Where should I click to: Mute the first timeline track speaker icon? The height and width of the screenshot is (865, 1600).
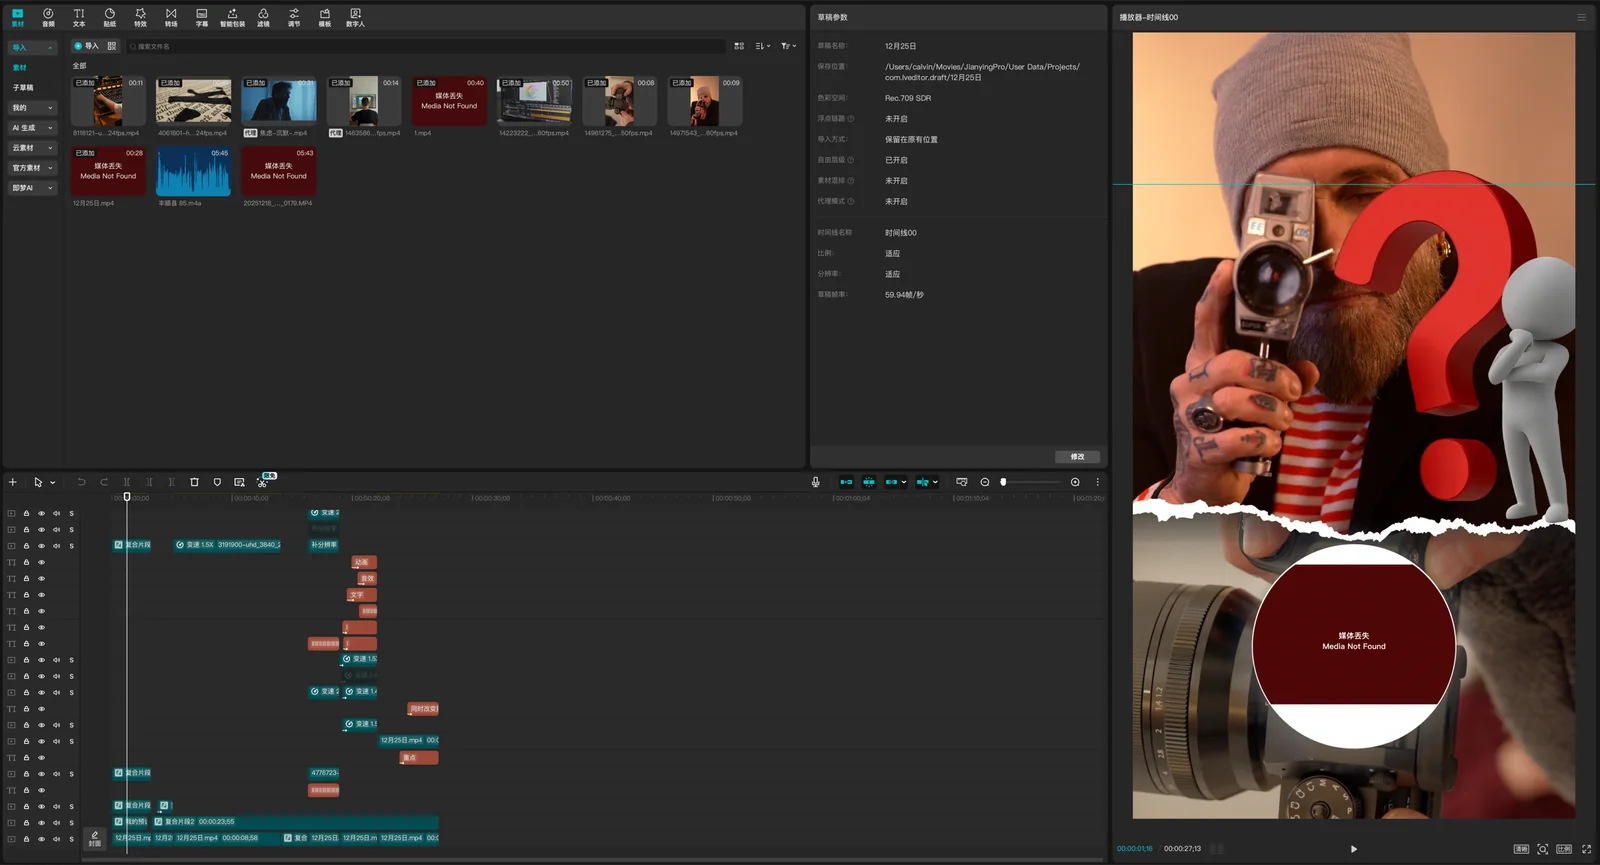tap(56, 513)
